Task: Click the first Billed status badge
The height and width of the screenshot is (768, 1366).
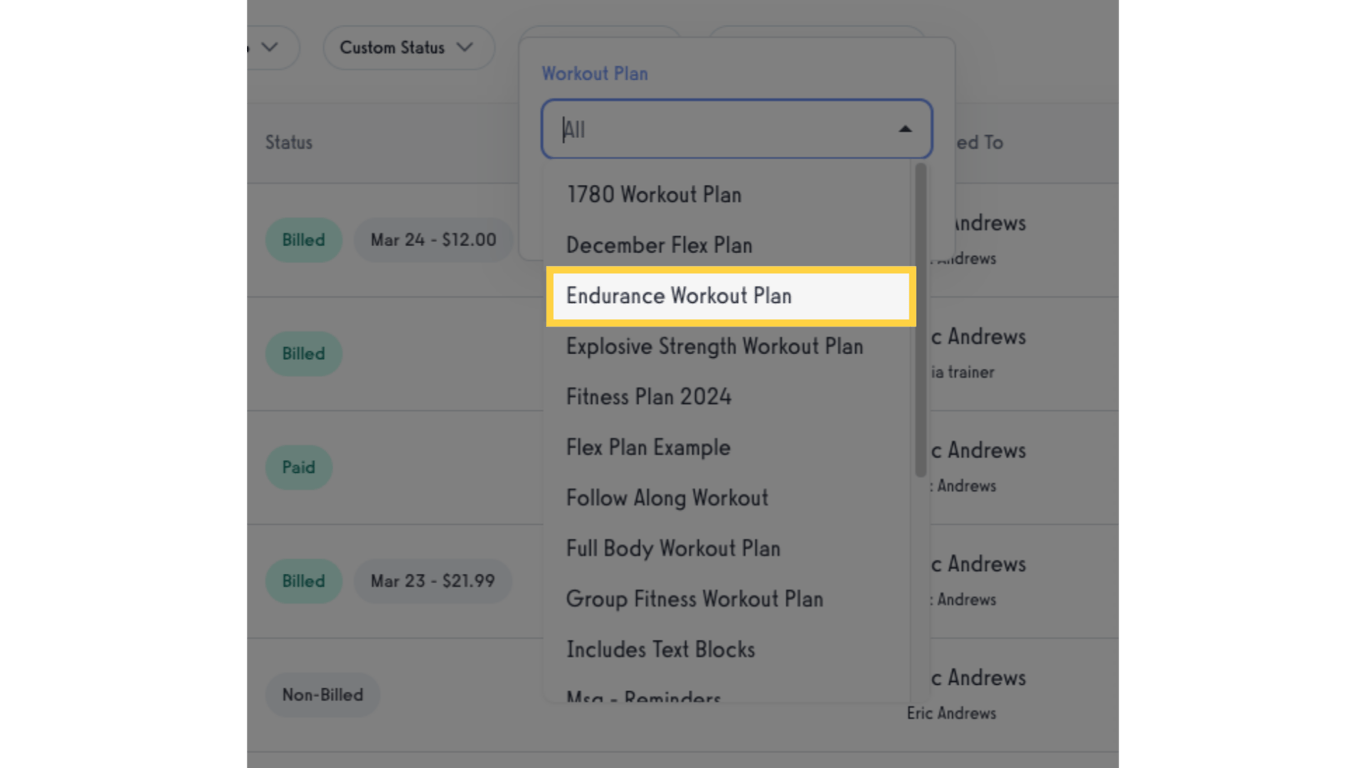Action: [x=303, y=239]
